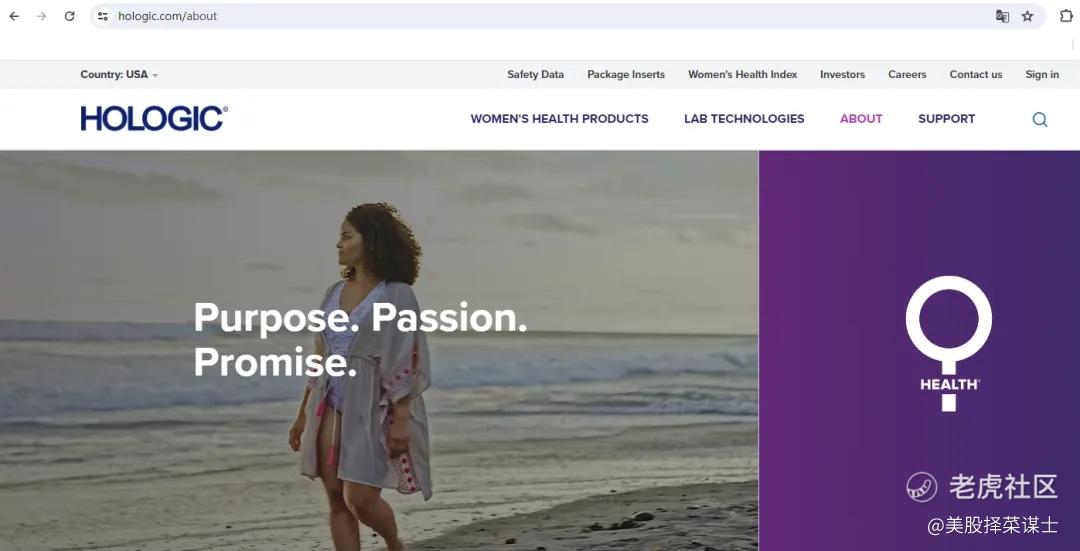Expand the Country: USA dropdown
This screenshot has width=1080, height=551.
coord(119,74)
